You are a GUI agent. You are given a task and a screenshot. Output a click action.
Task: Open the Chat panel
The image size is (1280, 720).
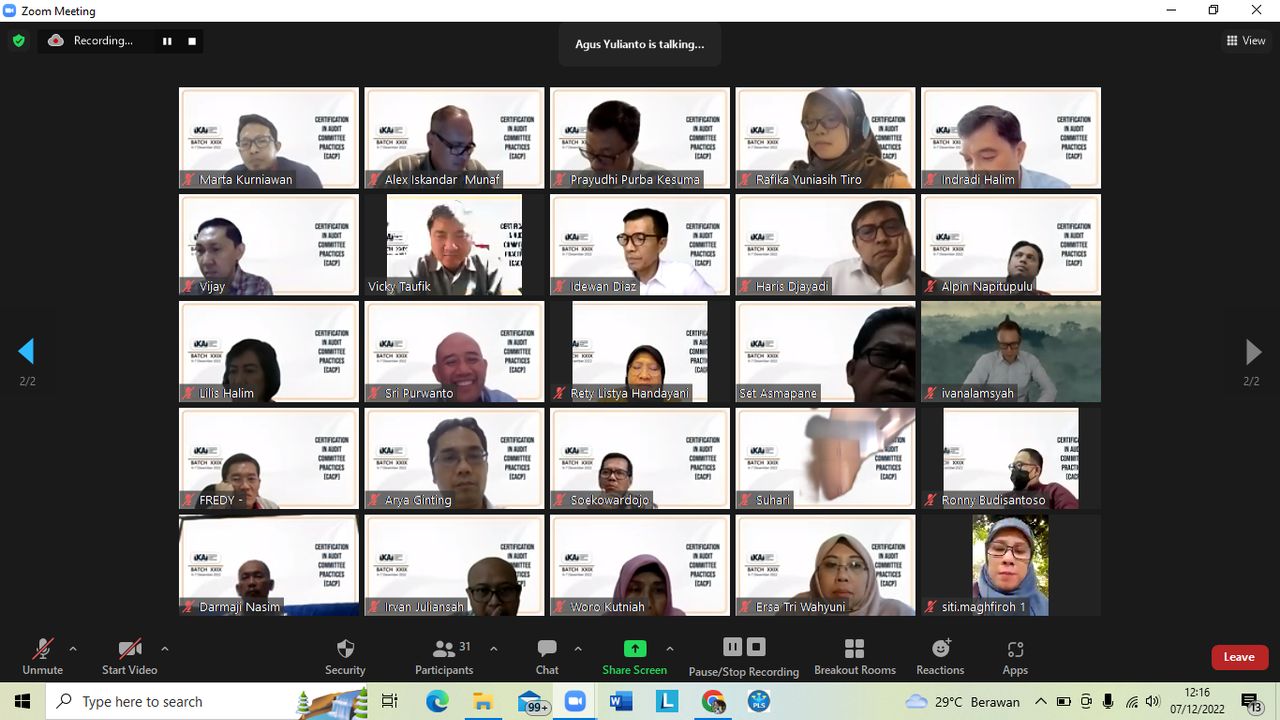[x=546, y=657]
